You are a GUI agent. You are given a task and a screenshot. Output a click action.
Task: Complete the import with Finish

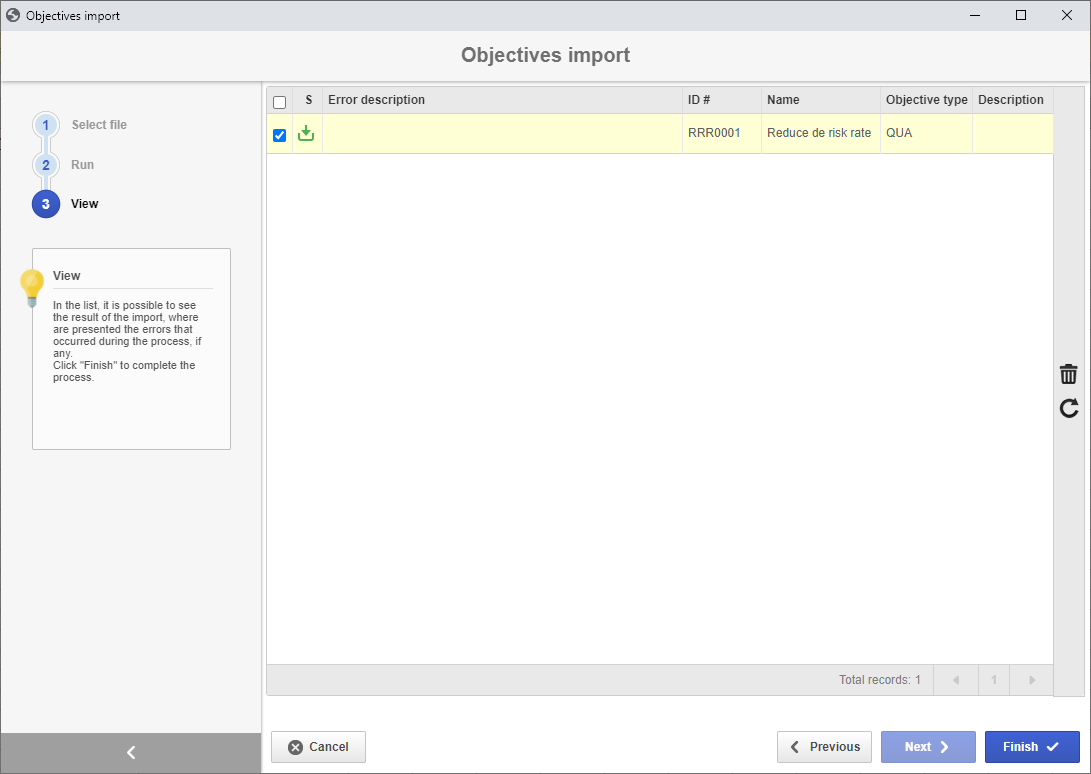(x=1032, y=747)
